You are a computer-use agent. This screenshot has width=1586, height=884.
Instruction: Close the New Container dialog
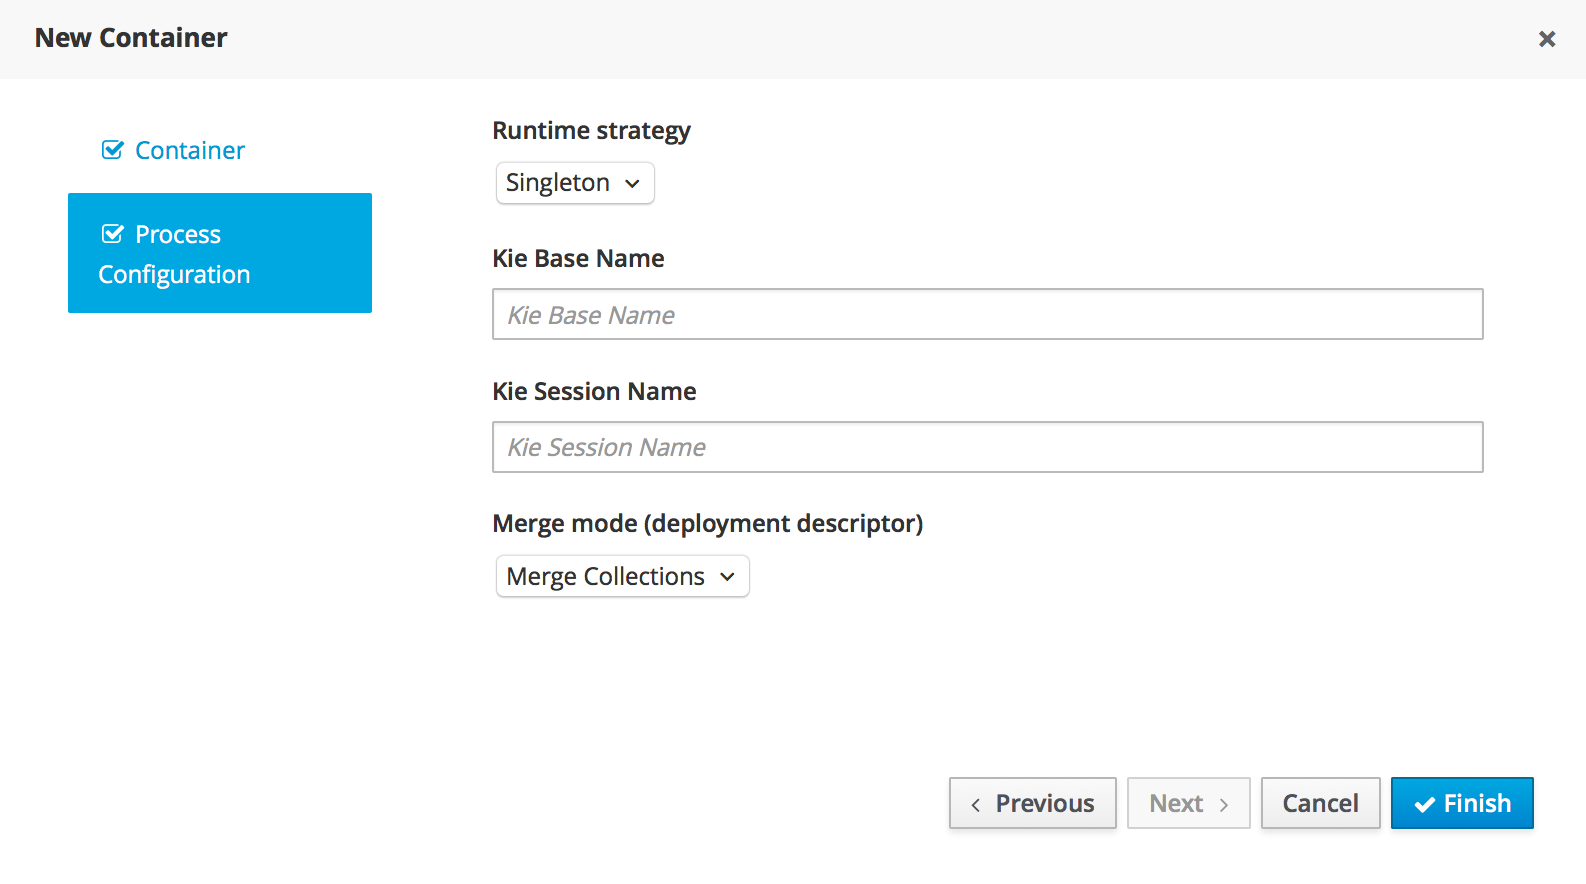pos(1546,39)
